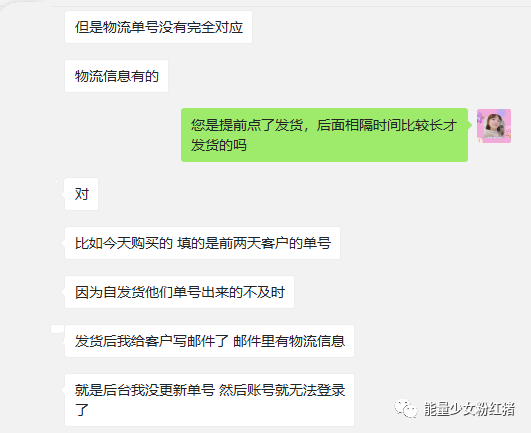Click the sender's pink profile avatar
531x433 pixels.
tap(494, 126)
